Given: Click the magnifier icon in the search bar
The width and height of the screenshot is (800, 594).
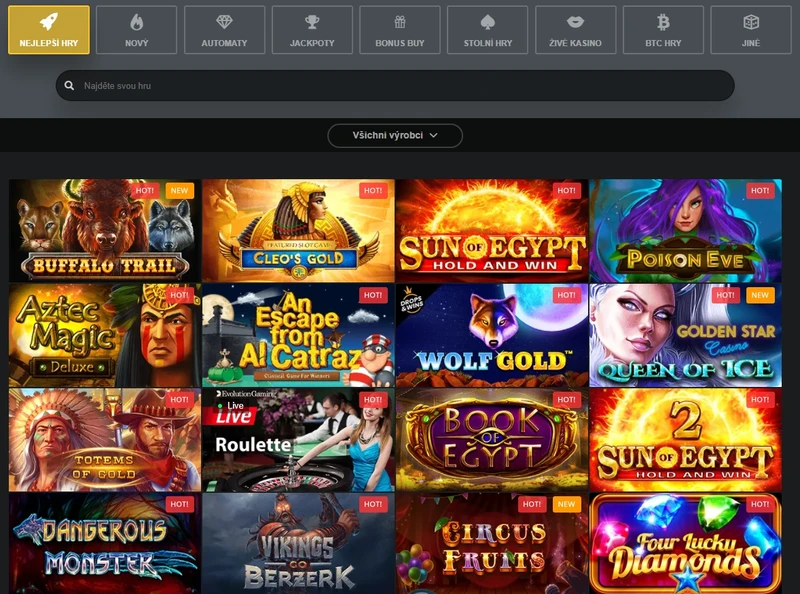Looking at the screenshot, I should (x=68, y=86).
